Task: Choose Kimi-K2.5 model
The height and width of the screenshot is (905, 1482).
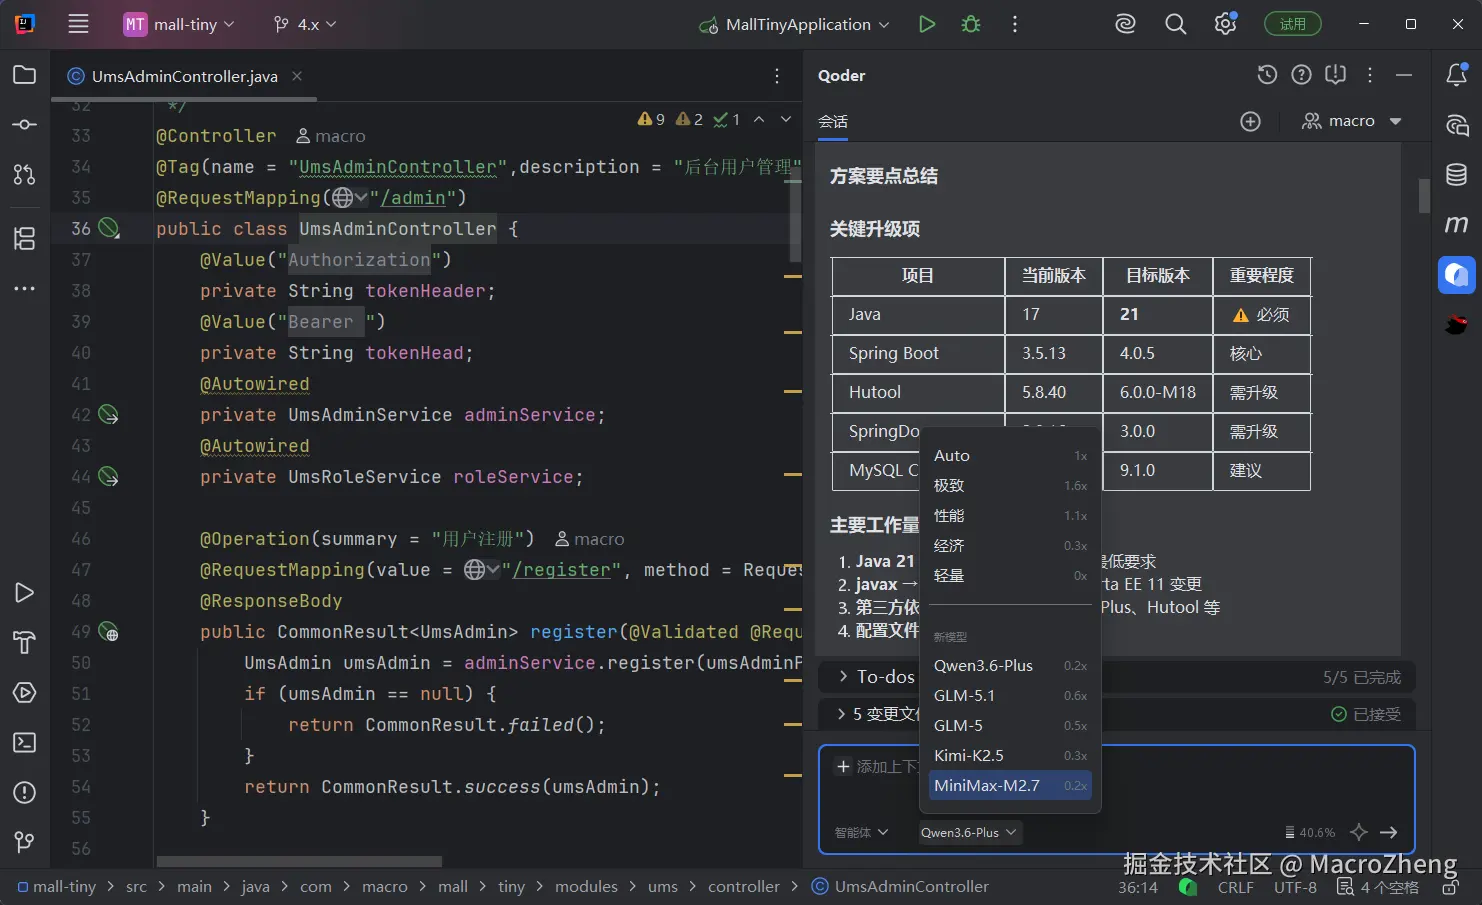Action: pos(1010,755)
